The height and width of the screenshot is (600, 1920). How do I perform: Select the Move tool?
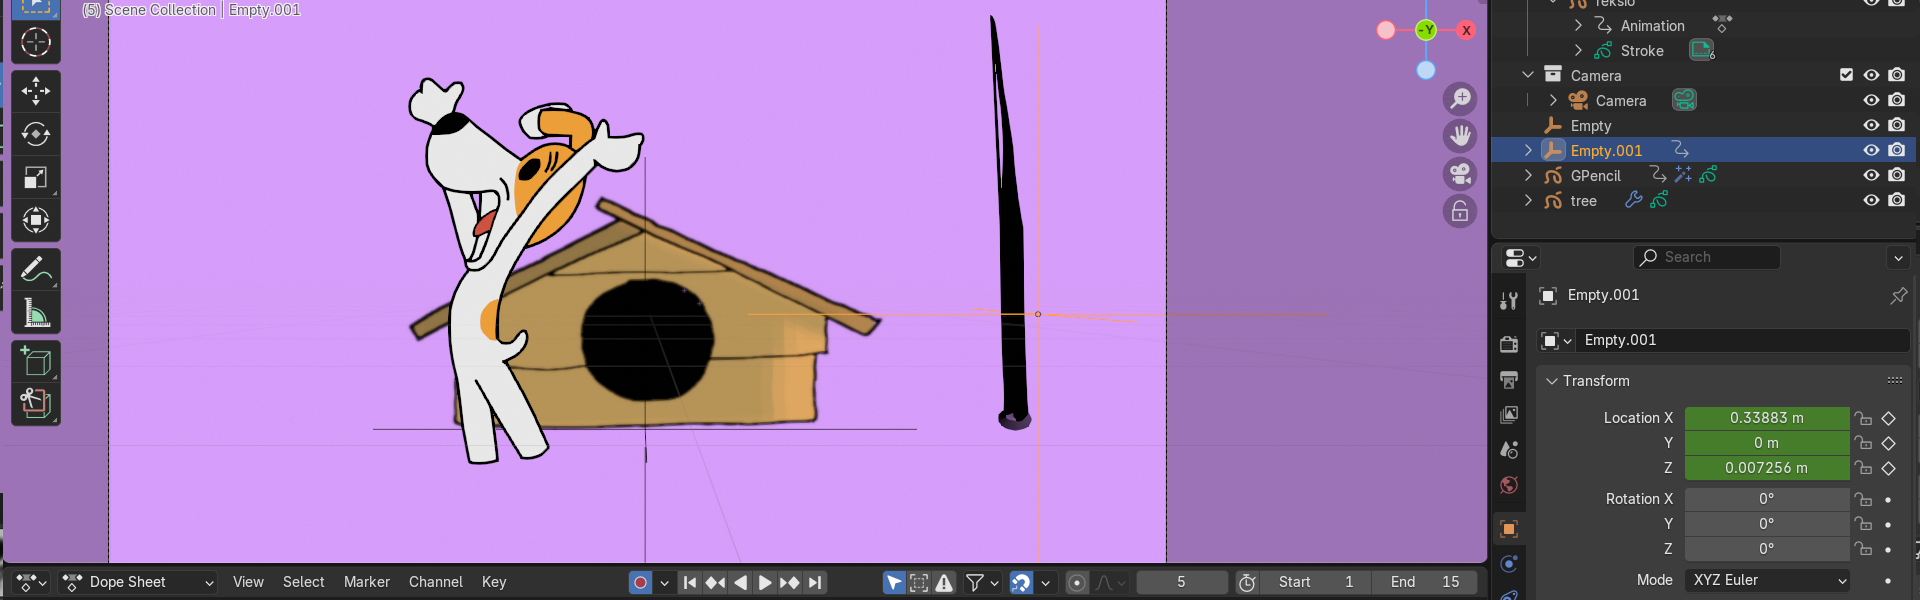36,91
